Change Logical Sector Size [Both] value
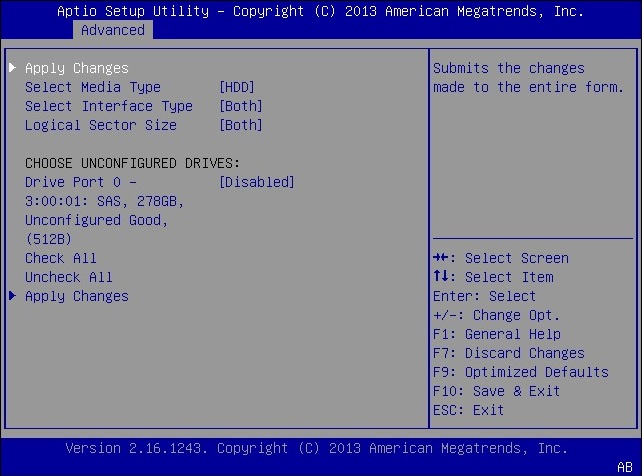Image resolution: width=642 pixels, height=476 pixels. click(241, 125)
